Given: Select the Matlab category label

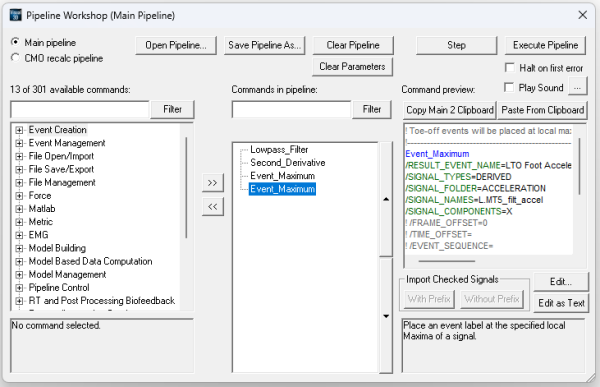Looking at the screenshot, I should 42,209.
